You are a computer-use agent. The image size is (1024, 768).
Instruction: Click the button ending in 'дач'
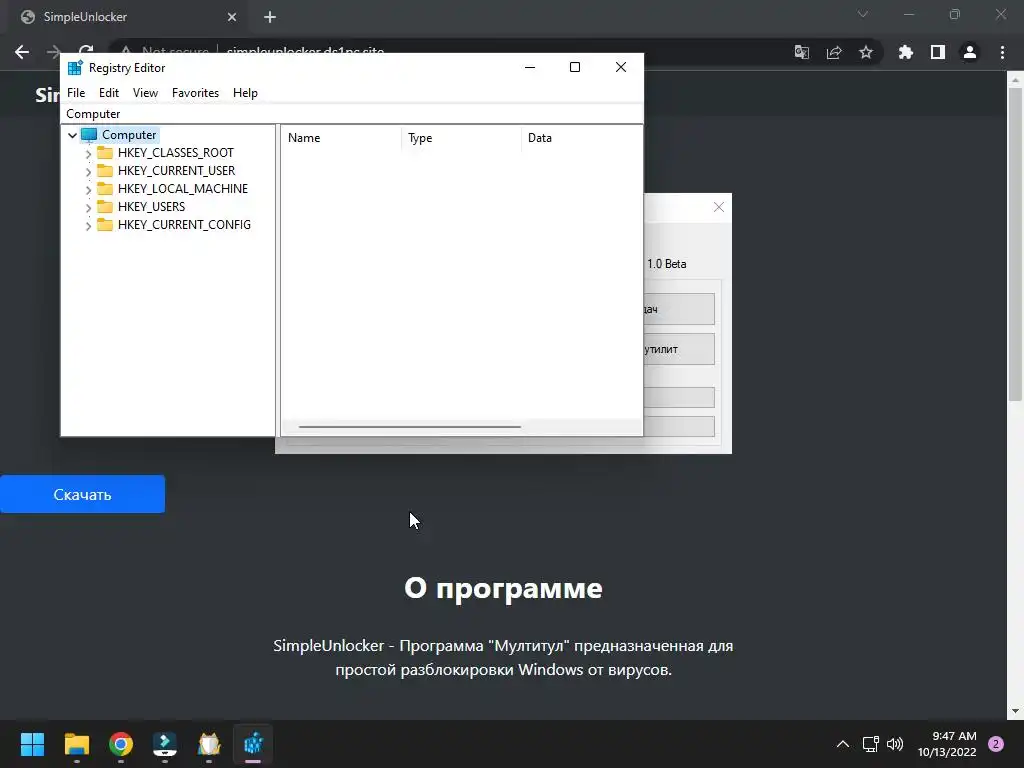click(x=679, y=309)
